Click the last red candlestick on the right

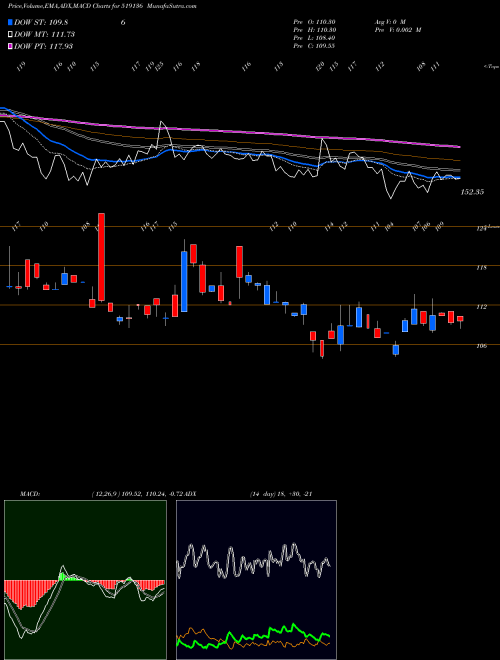click(460, 319)
